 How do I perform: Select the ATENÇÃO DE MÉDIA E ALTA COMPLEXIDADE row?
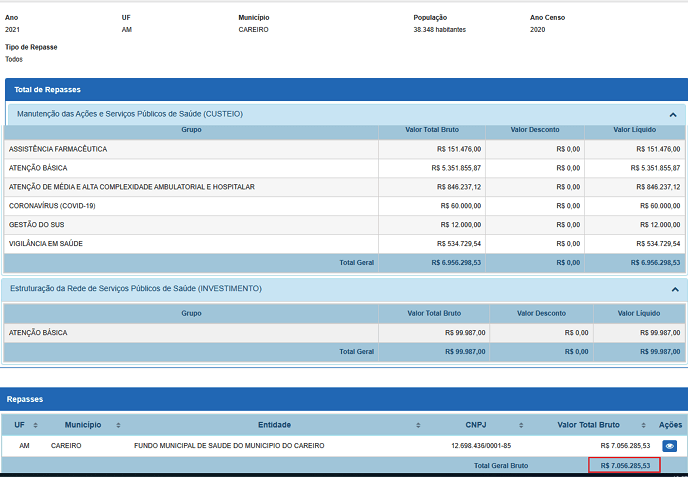point(344,187)
